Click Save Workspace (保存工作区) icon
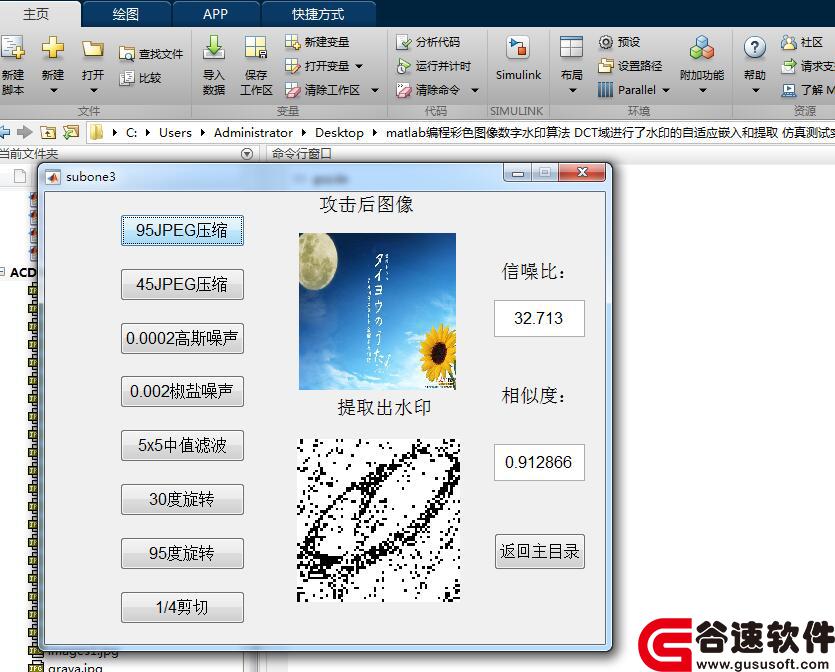Screen dimensions: 835x672 [256, 48]
